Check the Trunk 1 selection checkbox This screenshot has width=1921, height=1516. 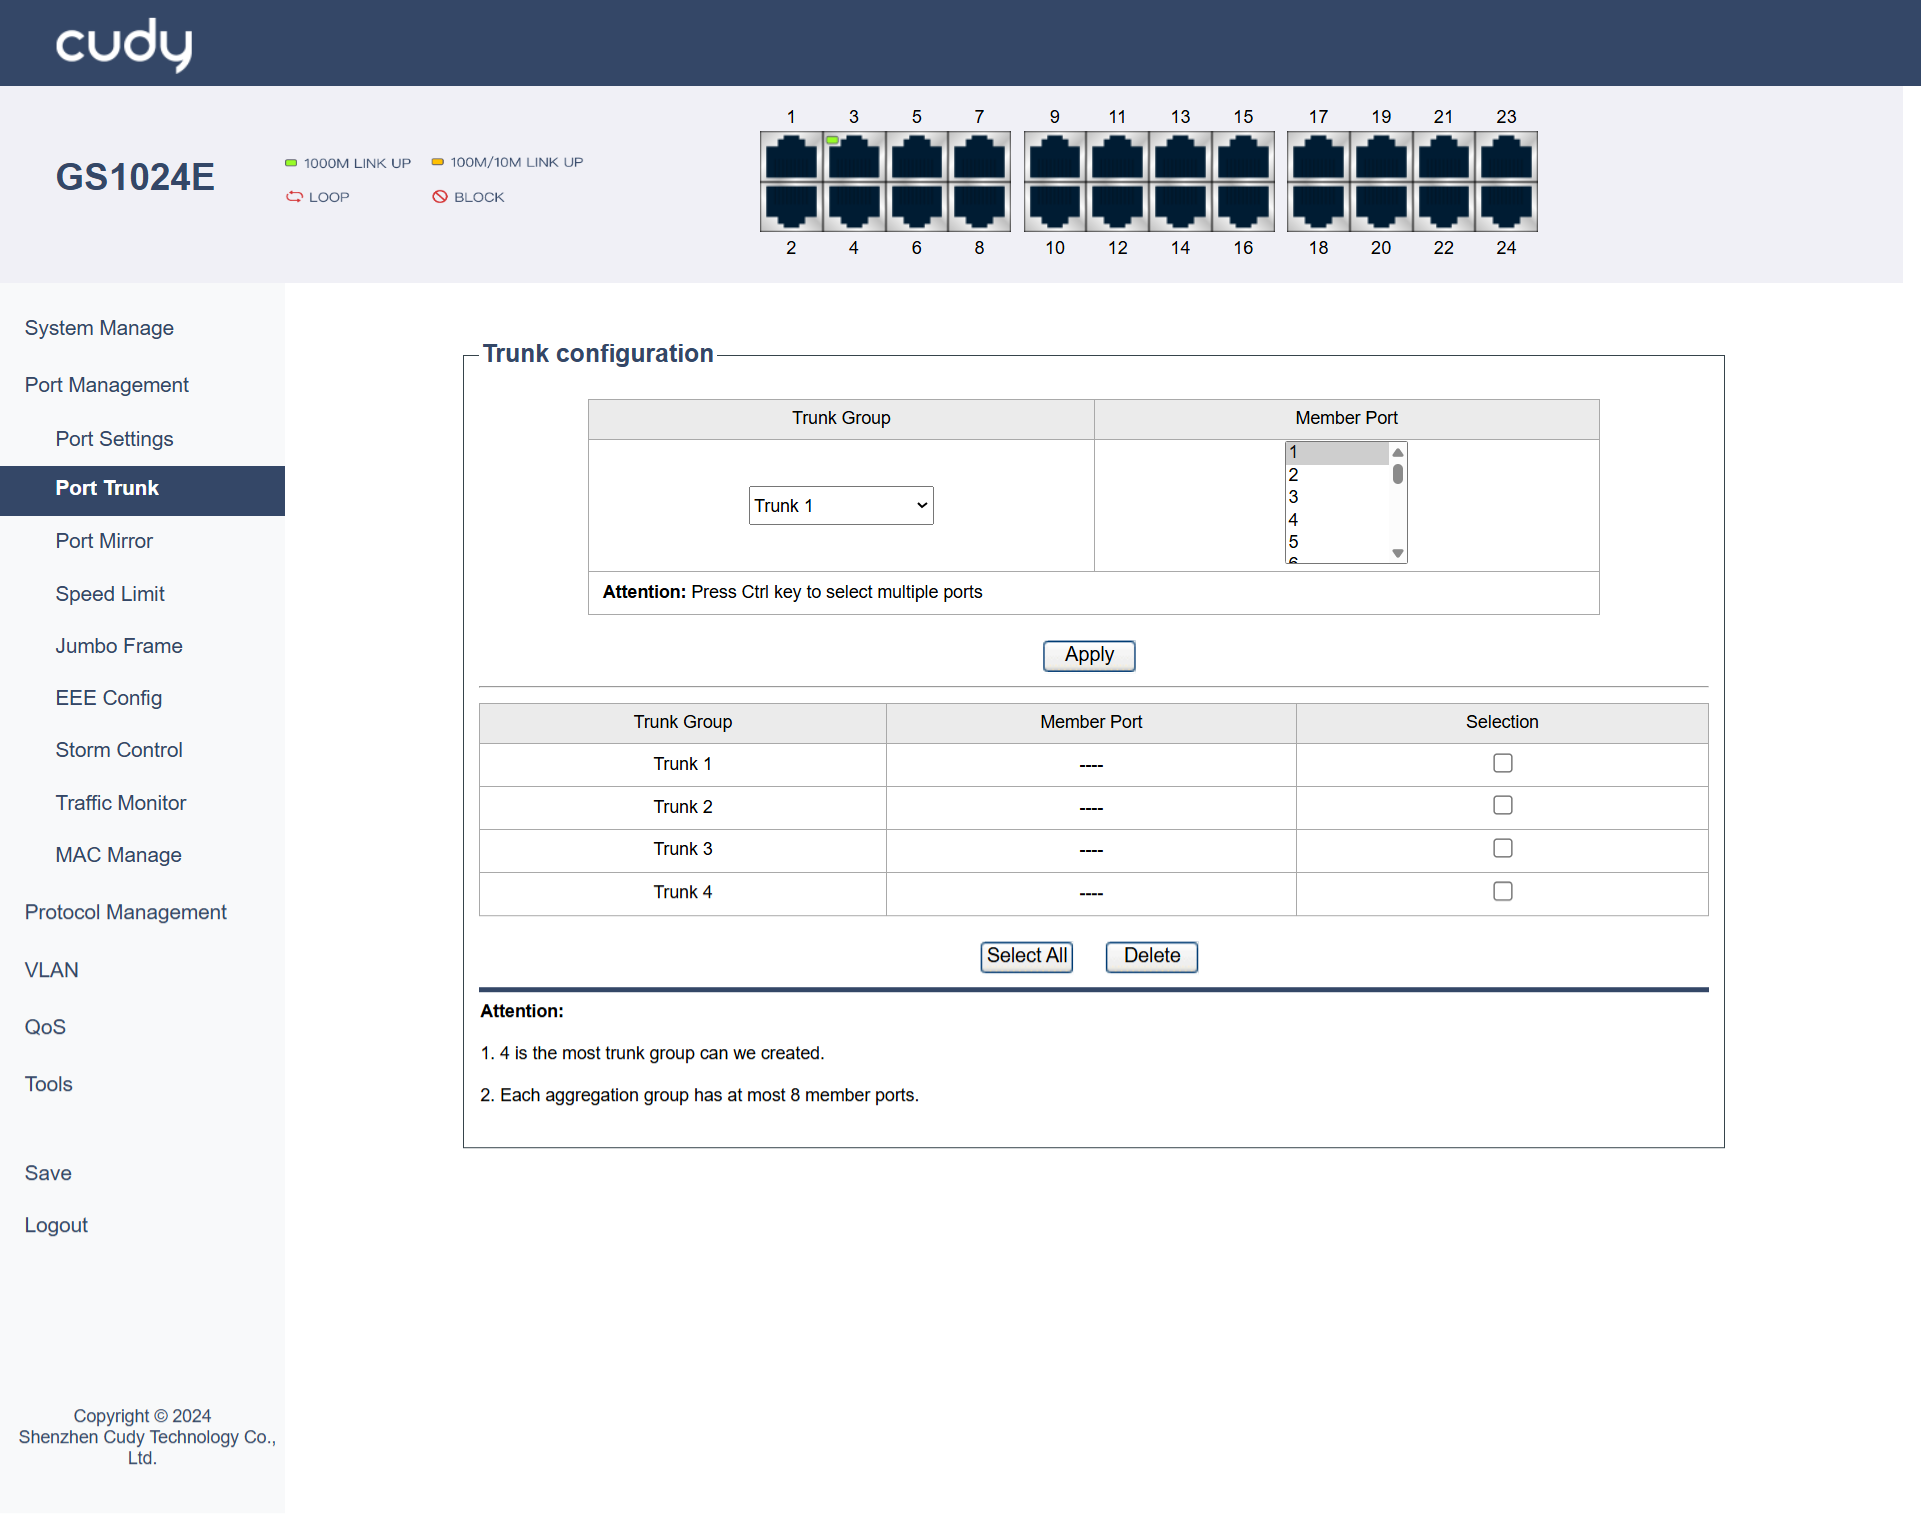[1502, 764]
